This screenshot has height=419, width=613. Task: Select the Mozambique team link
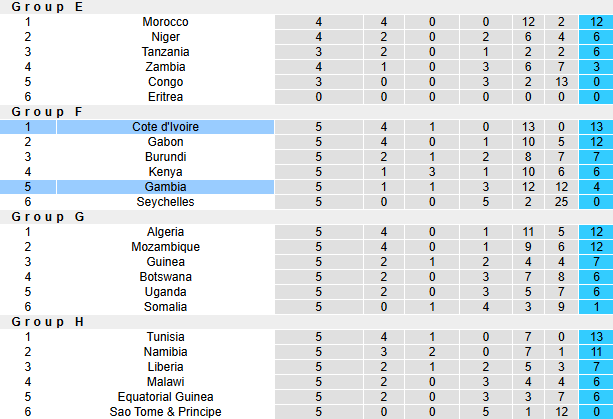coord(165,247)
